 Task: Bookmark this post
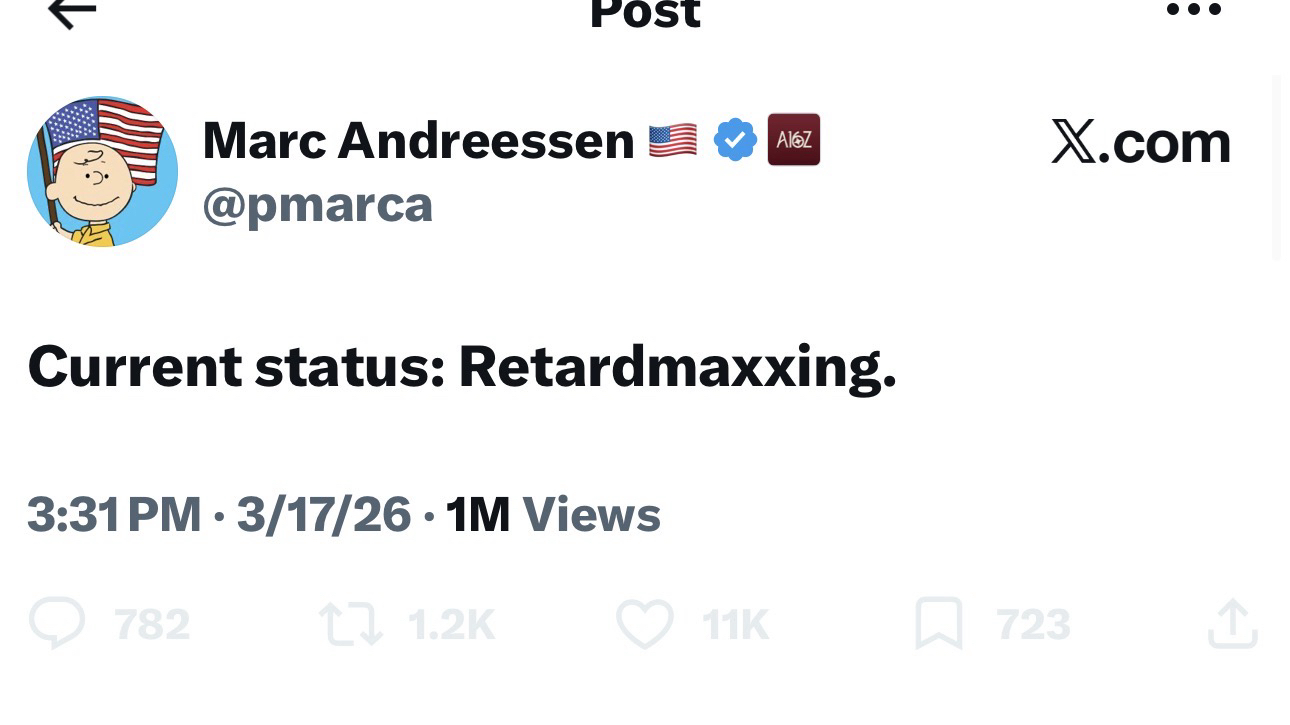[x=939, y=624]
